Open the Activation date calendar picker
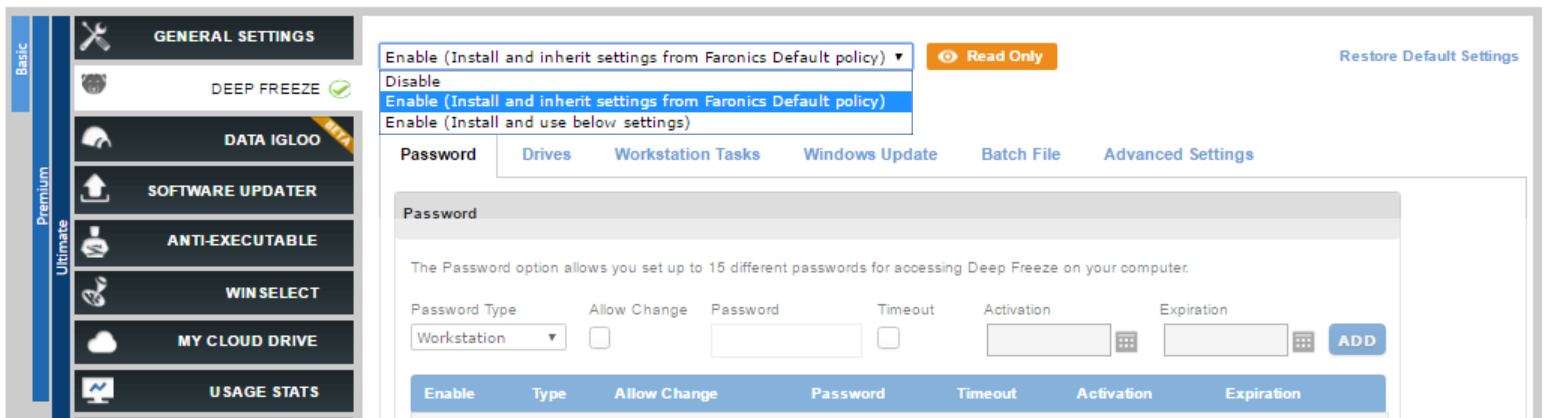This screenshot has height=418, width=1548. click(x=1127, y=341)
